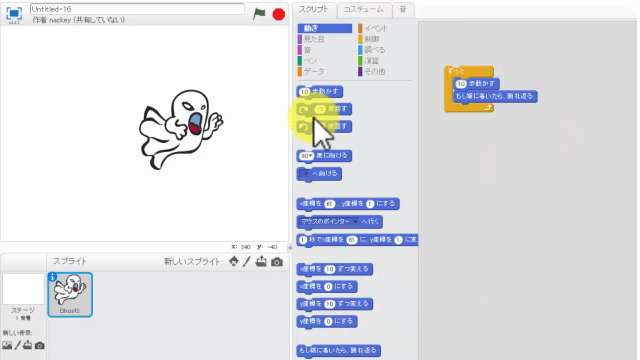Select the その他 block category

point(374,71)
